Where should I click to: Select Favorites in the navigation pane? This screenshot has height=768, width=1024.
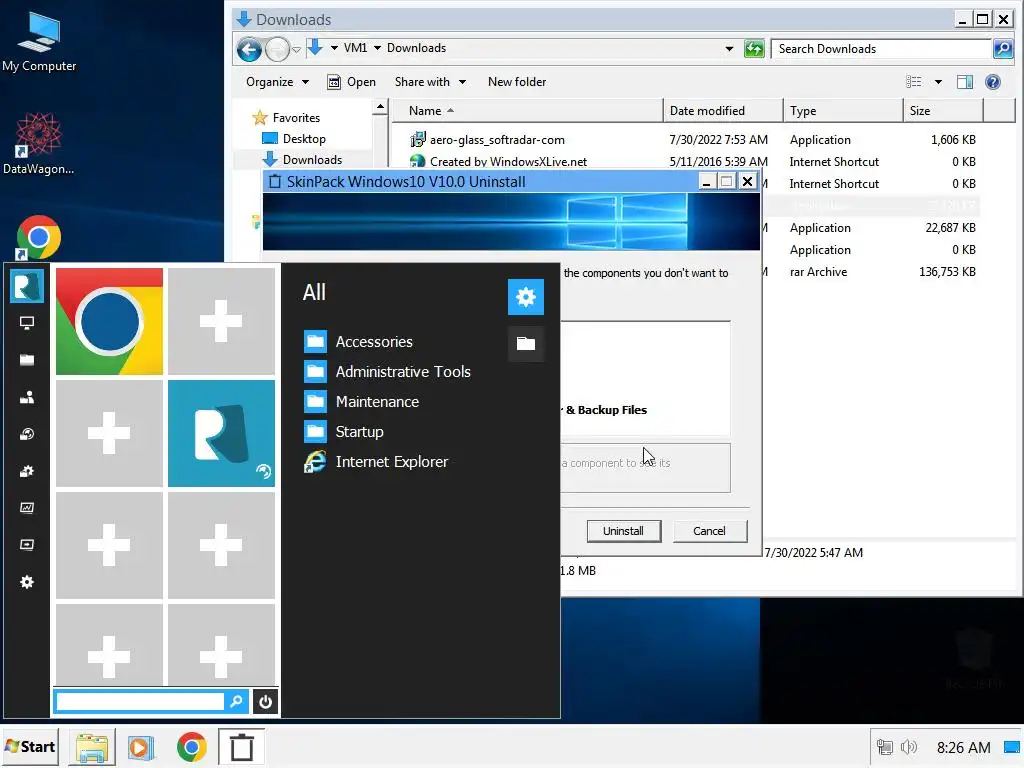click(286, 118)
